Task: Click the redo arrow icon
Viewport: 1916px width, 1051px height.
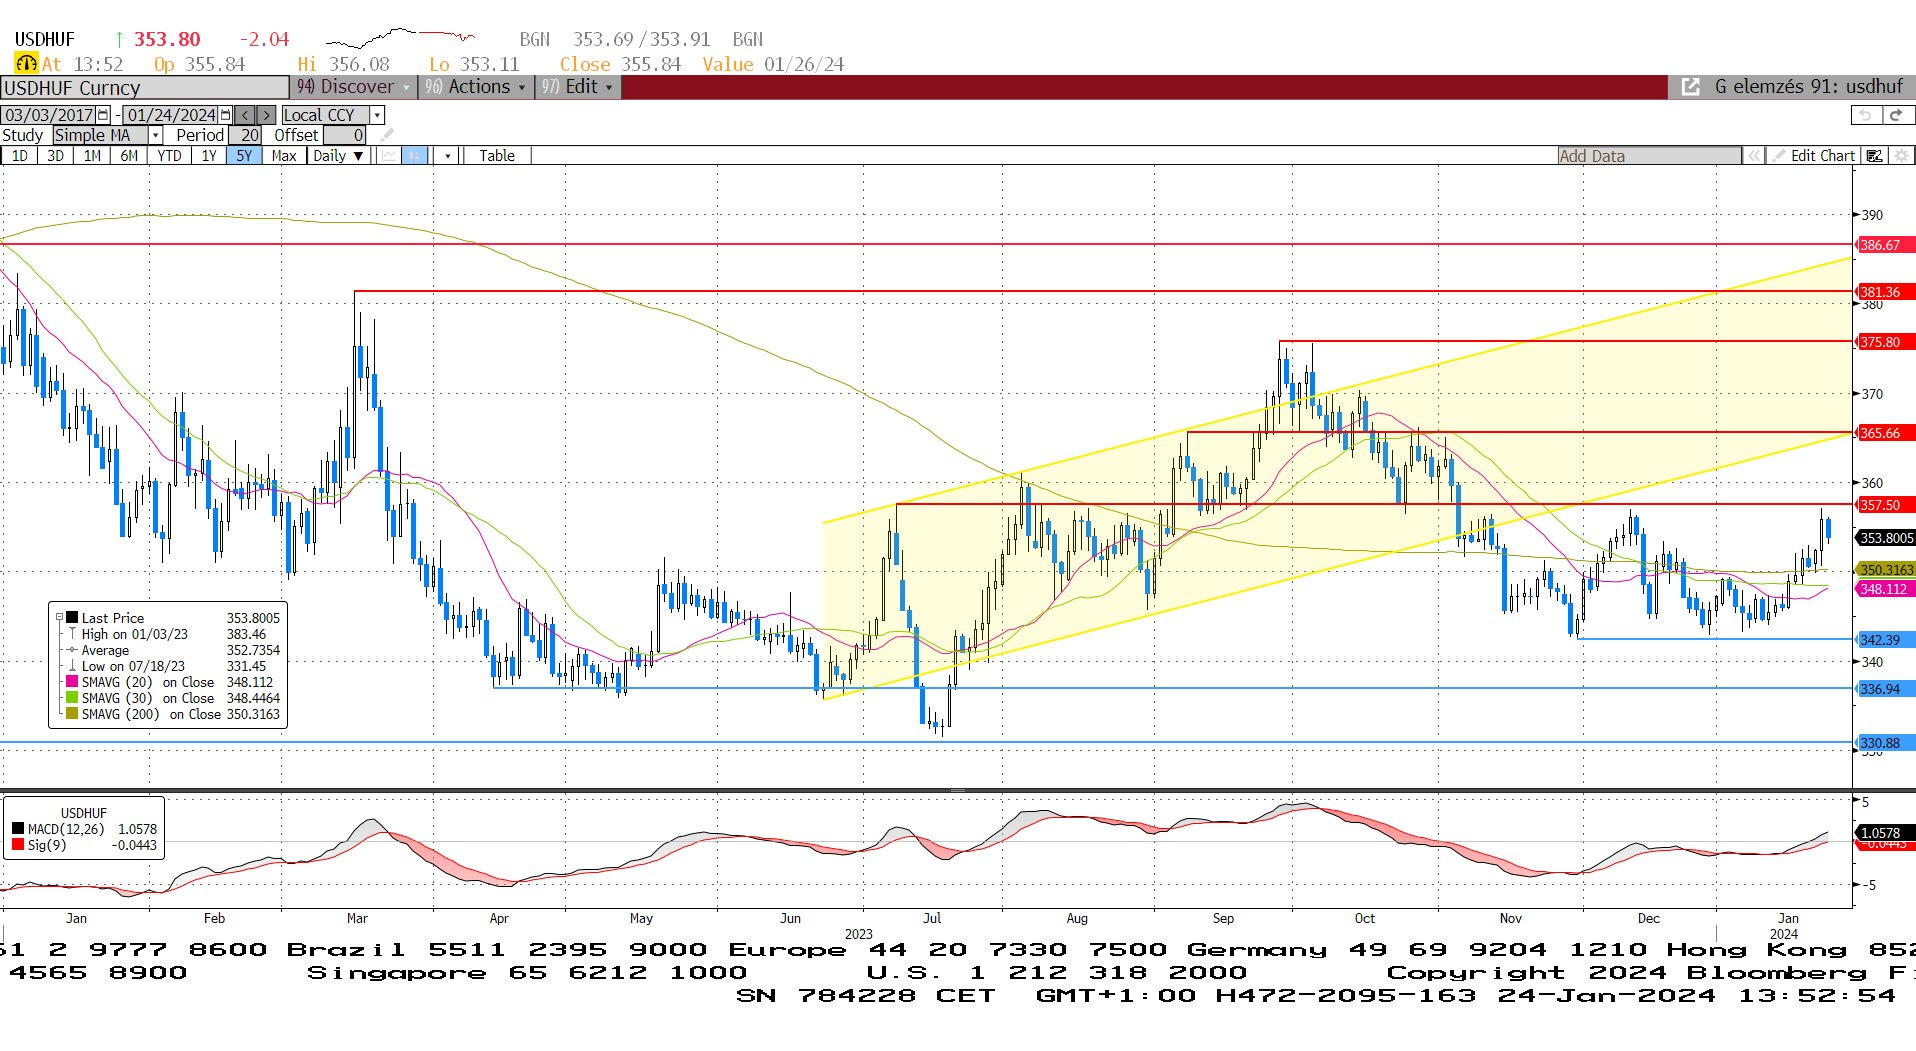Action: pos(1898,116)
